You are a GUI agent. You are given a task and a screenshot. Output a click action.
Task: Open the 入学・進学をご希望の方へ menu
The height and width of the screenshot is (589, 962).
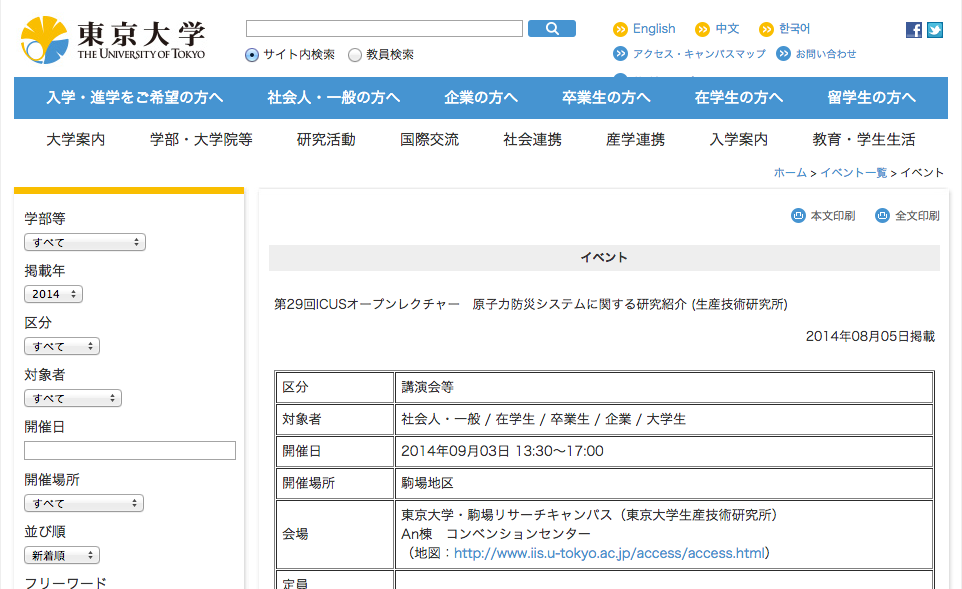point(134,97)
